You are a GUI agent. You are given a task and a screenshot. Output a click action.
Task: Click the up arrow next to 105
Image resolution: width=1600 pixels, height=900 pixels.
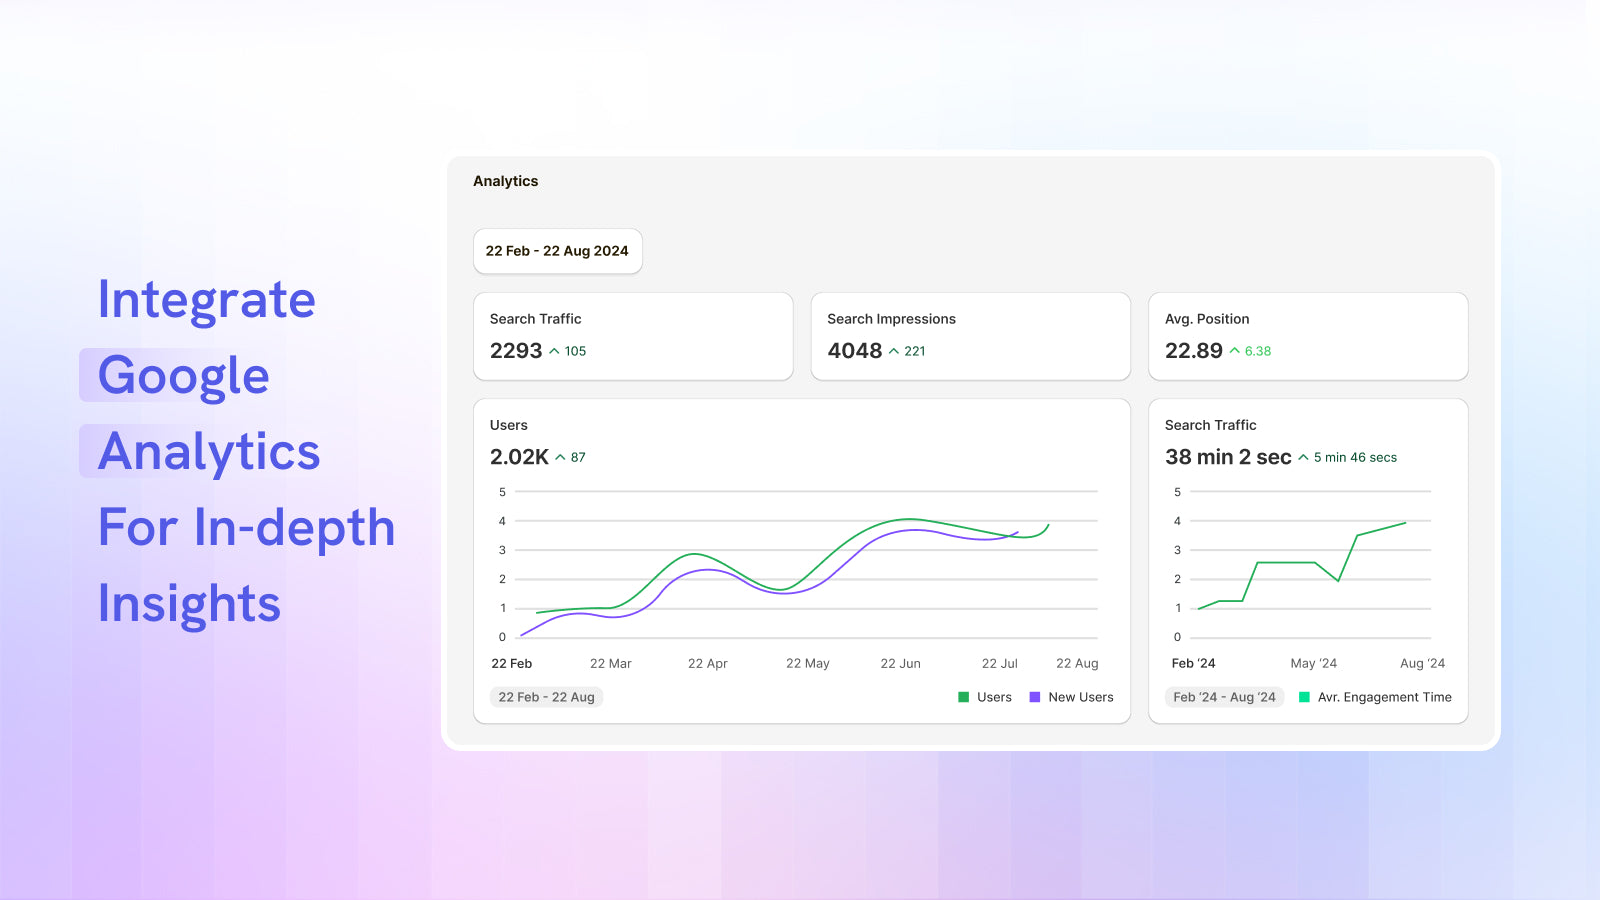coord(554,351)
